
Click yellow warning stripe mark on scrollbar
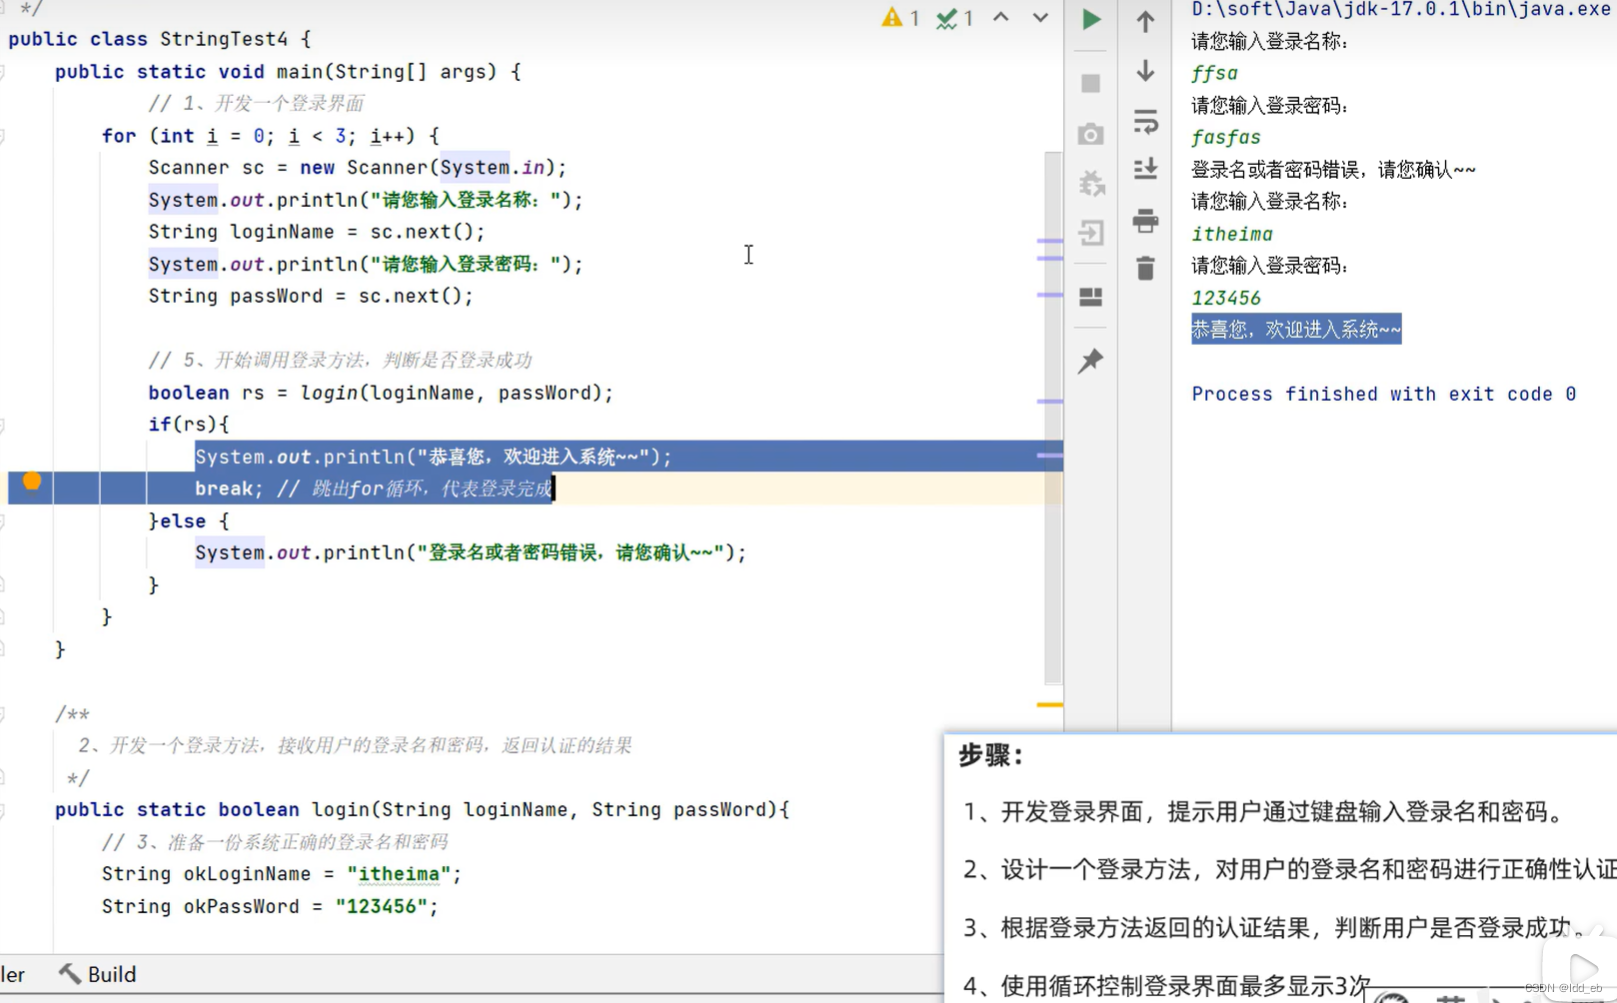(x=1050, y=705)
